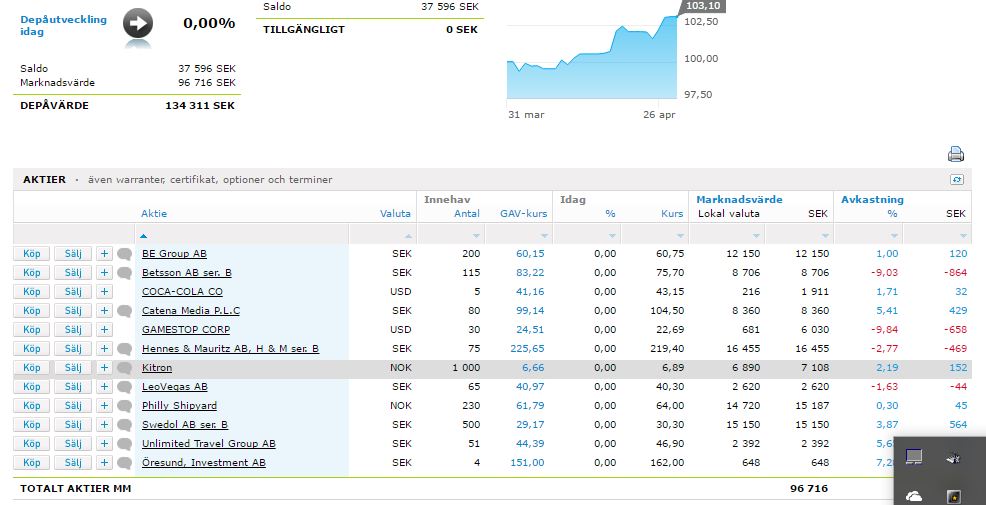The height and width of the screenshot is (505, 986).
Task: Click the printer icon above the table
Action: tap(955, 154)
